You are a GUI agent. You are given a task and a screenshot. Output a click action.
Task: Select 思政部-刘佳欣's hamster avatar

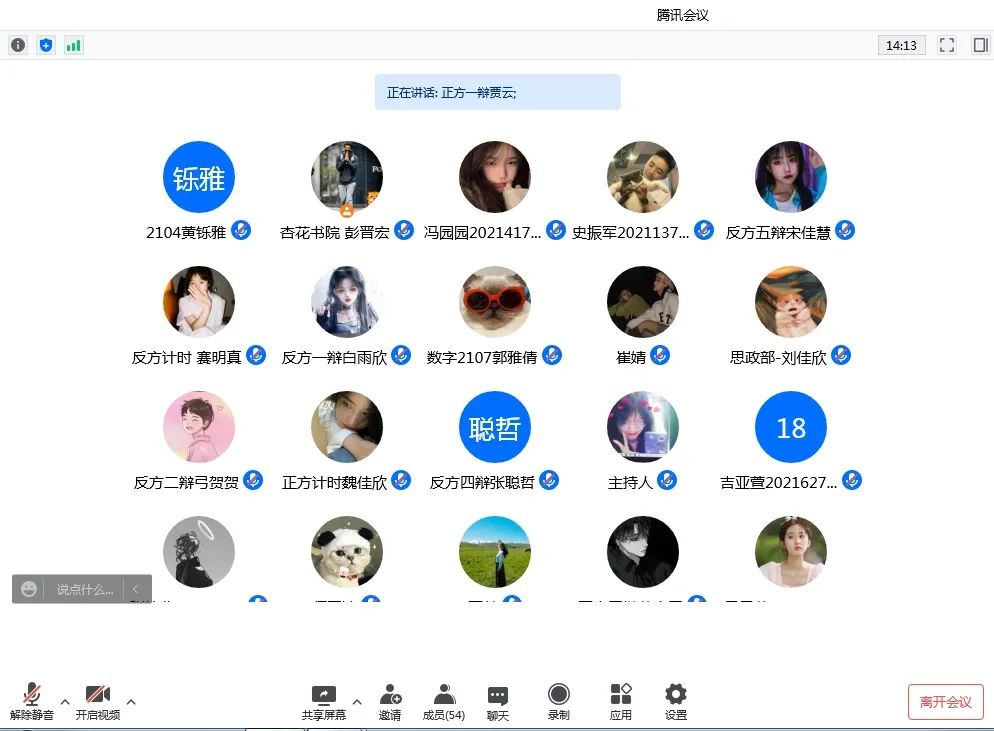point(791,302)
